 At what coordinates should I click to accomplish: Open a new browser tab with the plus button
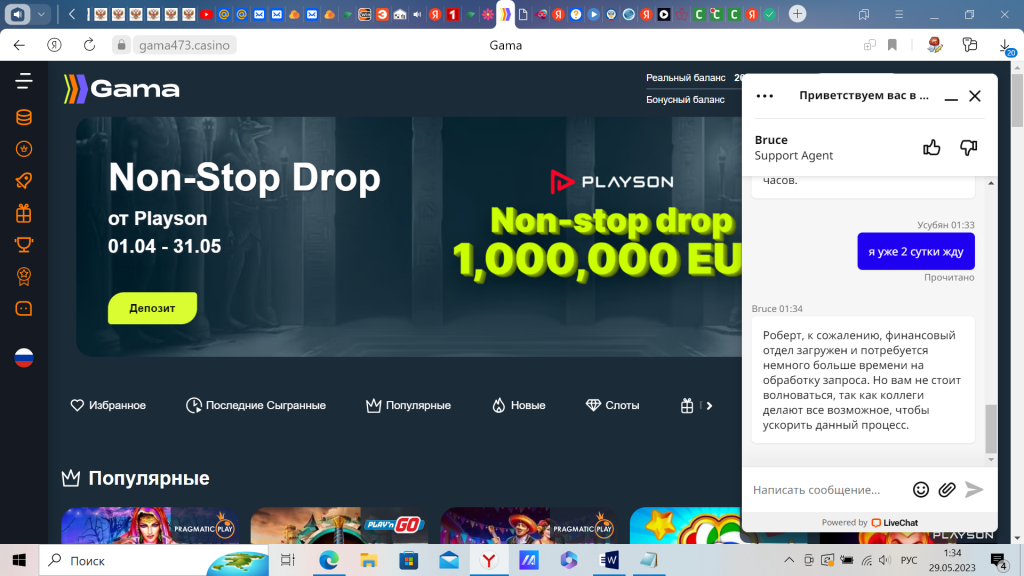[x=797, y=14]
